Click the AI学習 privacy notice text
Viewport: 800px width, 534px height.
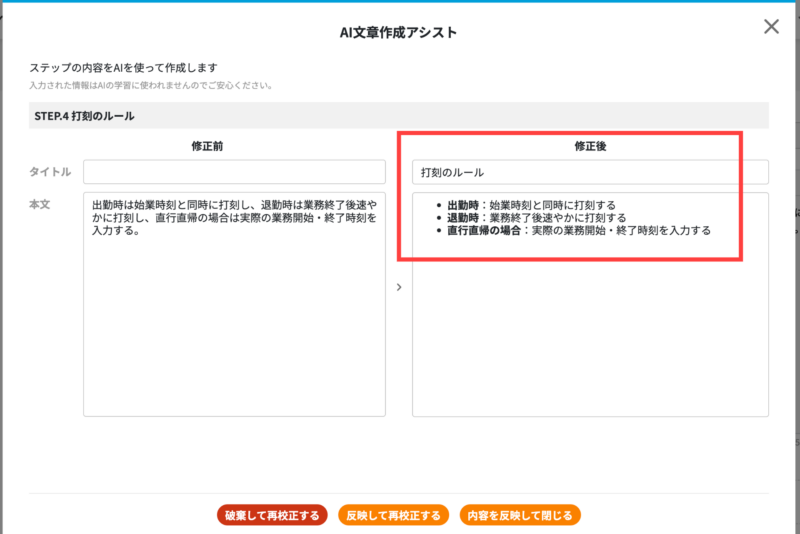(x=151, y=85)
